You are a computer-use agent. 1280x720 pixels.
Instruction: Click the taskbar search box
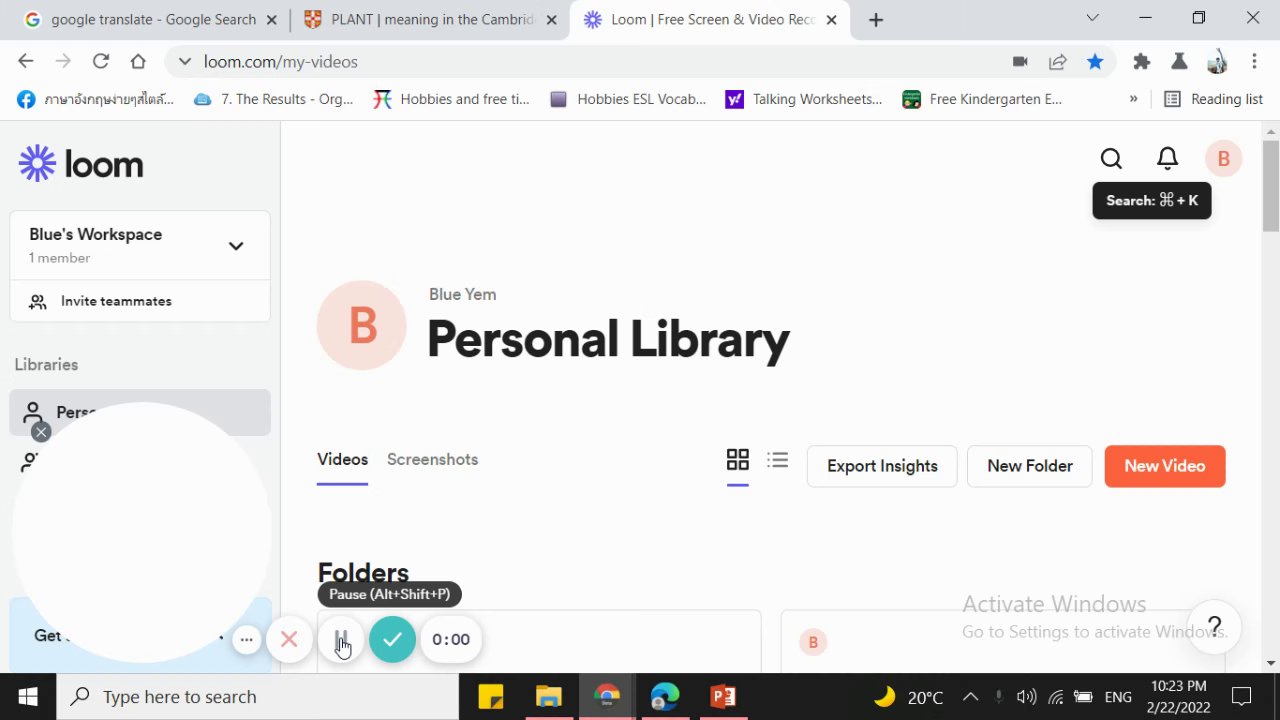[x=257, y=697]
